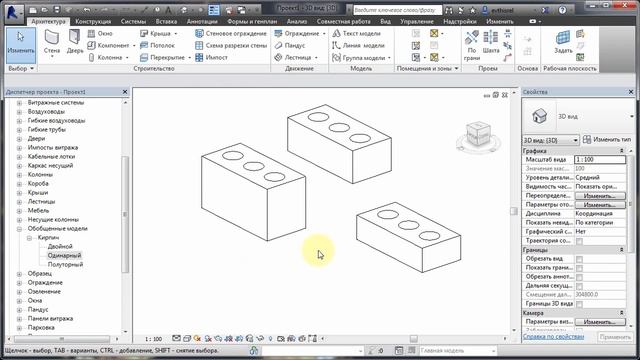Viewport: 640px width, 360px height.
Task: Select the Стена wall tool
Action: (x=52, y=43)
